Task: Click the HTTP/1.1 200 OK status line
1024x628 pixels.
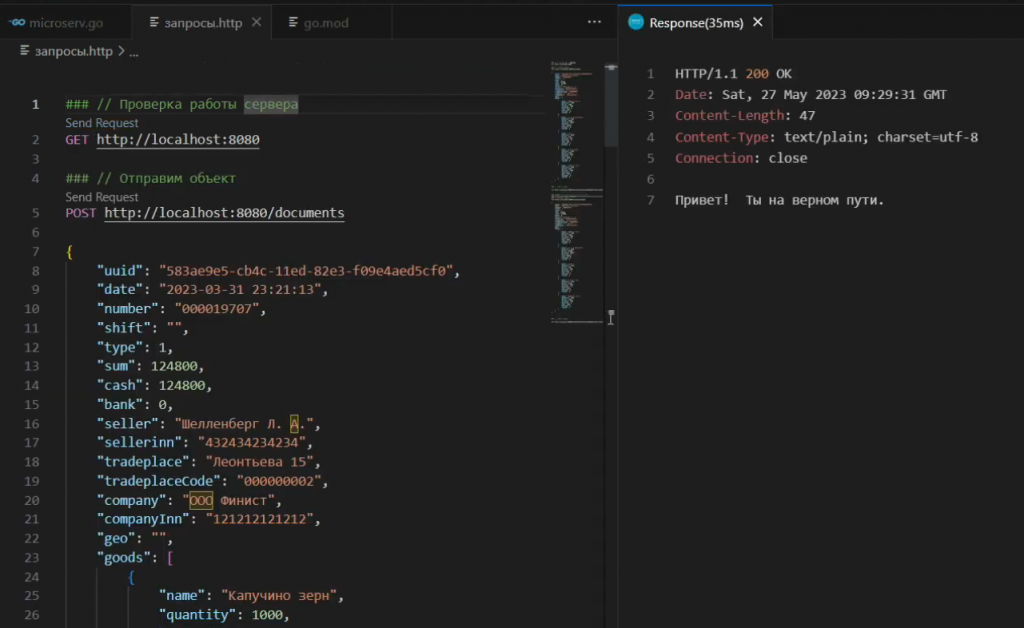Action: point(733,74)
